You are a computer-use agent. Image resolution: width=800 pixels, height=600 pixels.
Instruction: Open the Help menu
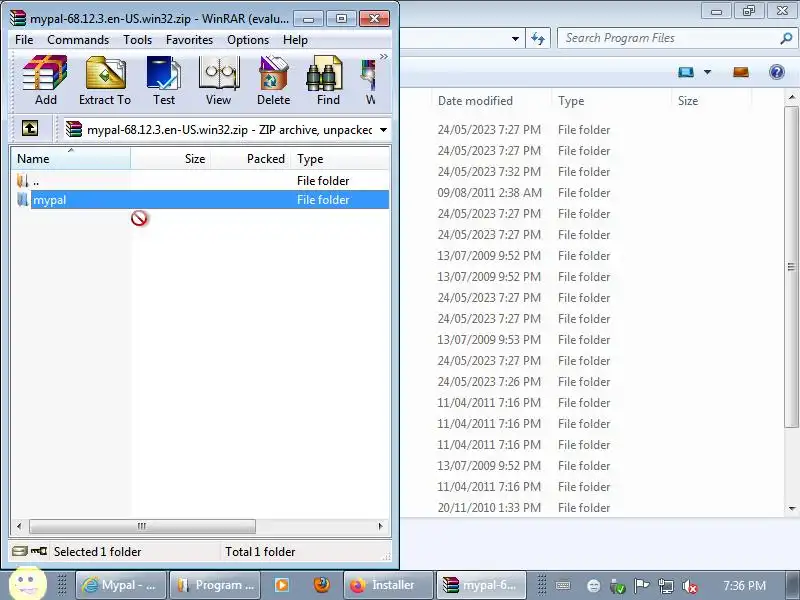pyautogui.click(x=295, y=40)
